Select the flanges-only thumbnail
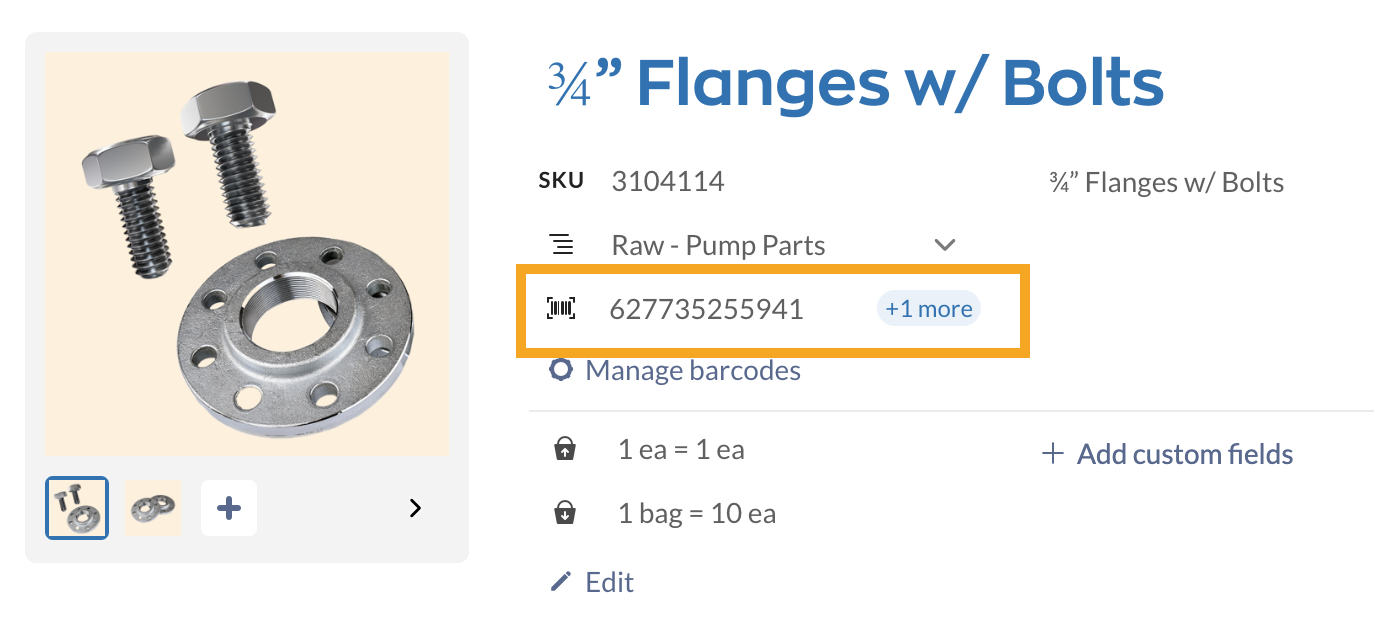The width and height of the screenshot is (1374, 622). 152,507
